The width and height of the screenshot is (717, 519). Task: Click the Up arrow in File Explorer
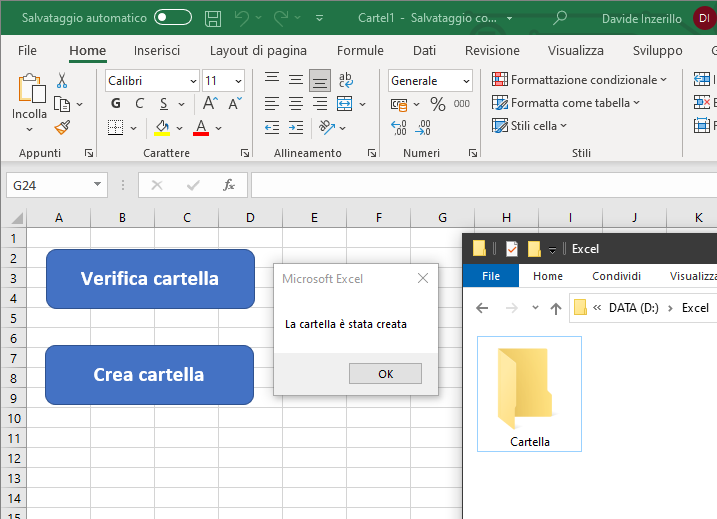556,308
